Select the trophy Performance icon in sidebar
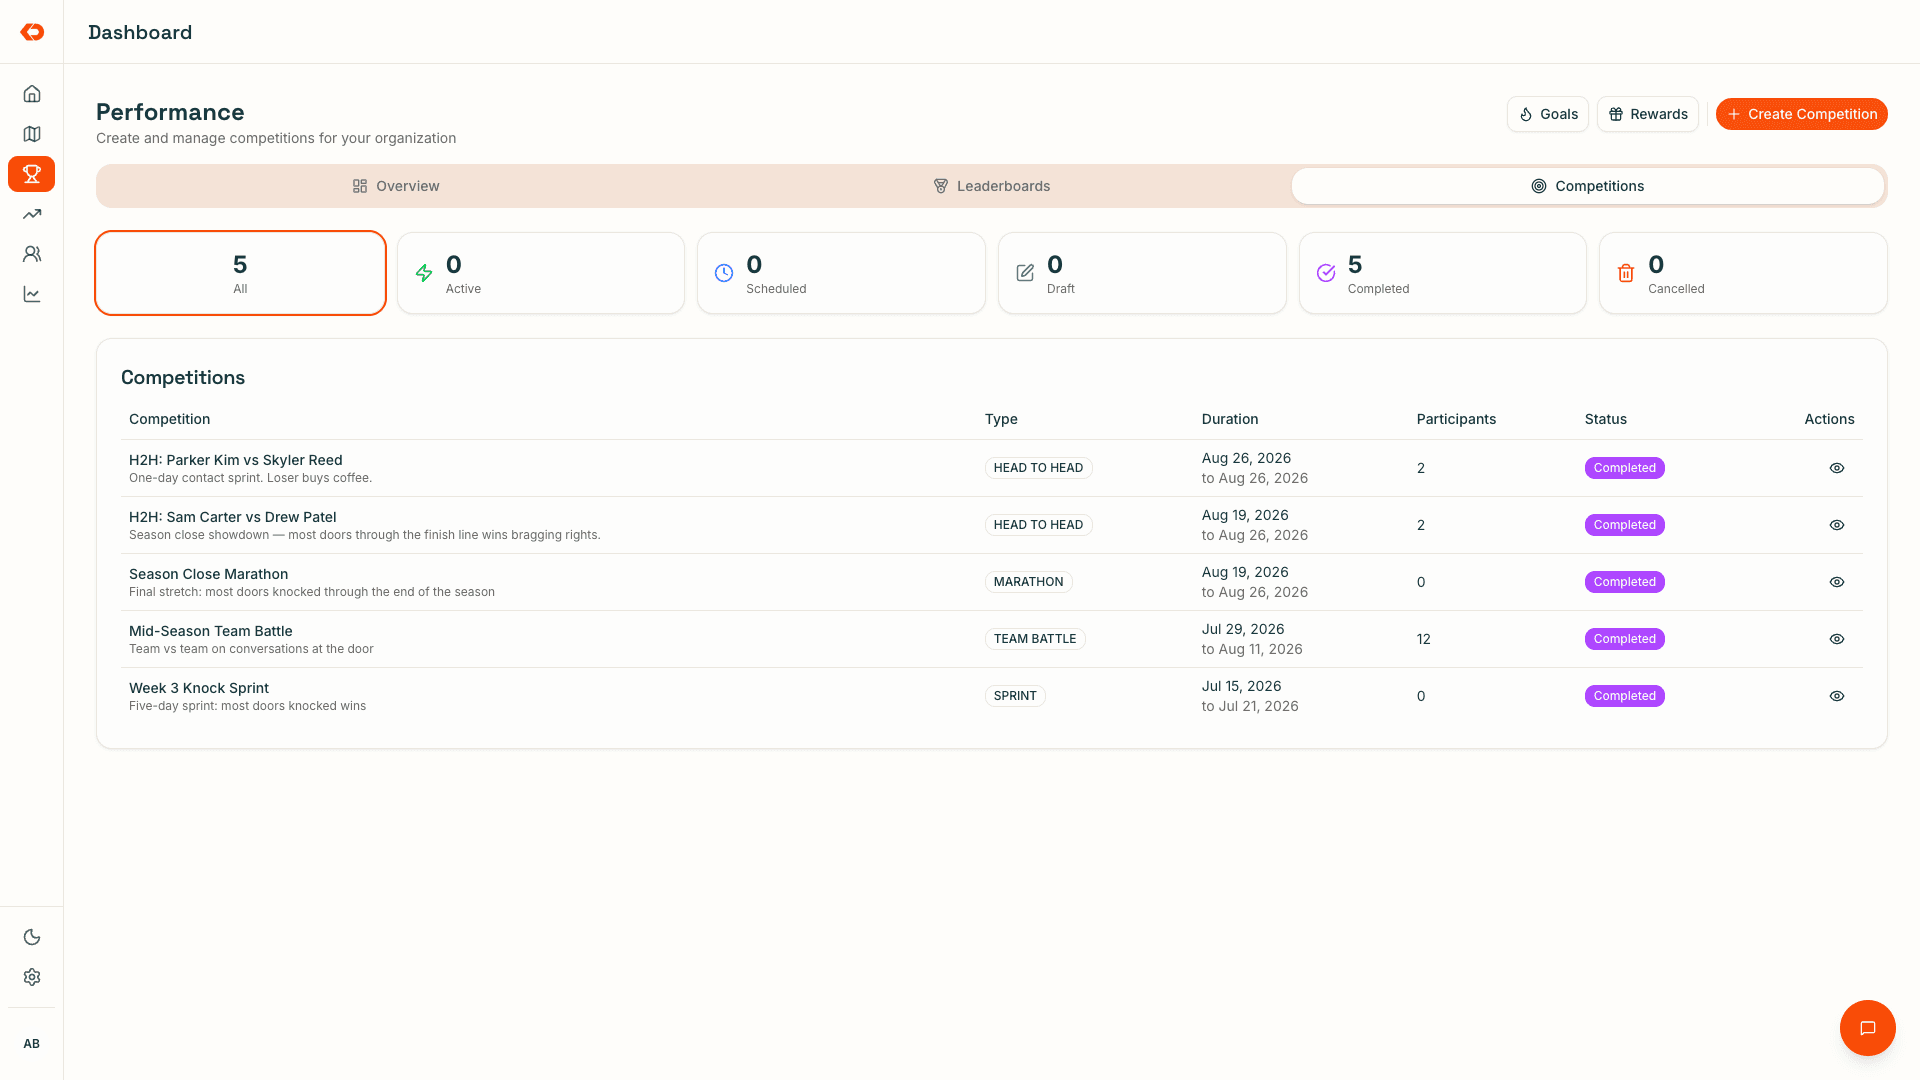Viewport: 1920px width, 1080px height. 32,174
